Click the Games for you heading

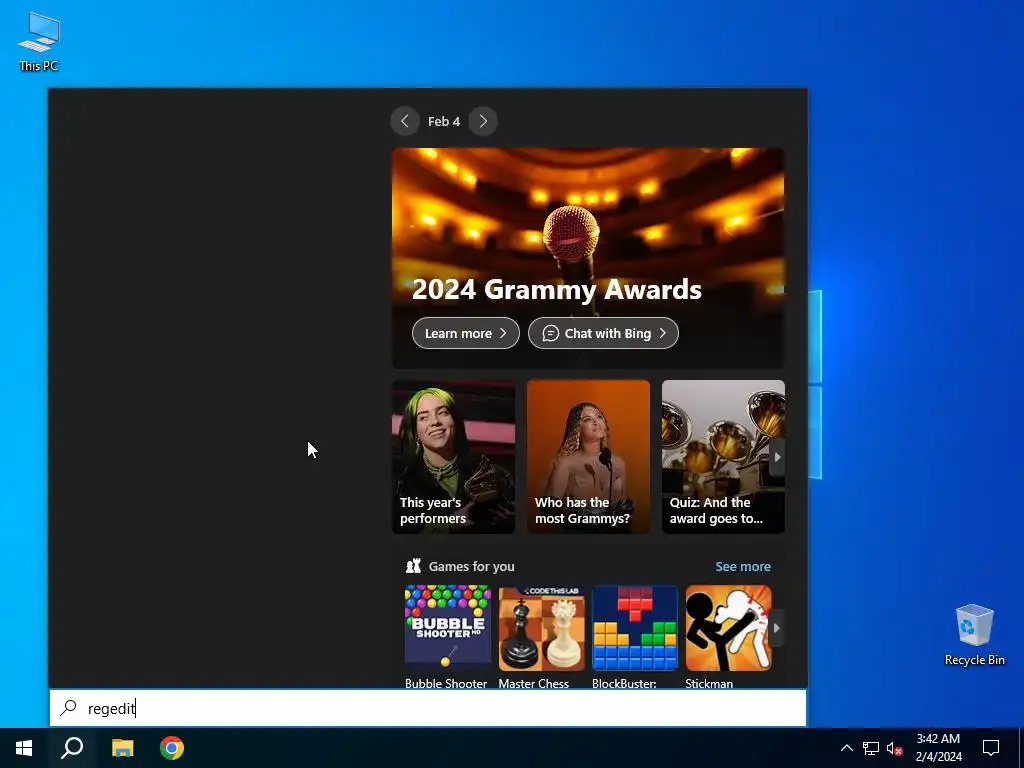point(472,566)
